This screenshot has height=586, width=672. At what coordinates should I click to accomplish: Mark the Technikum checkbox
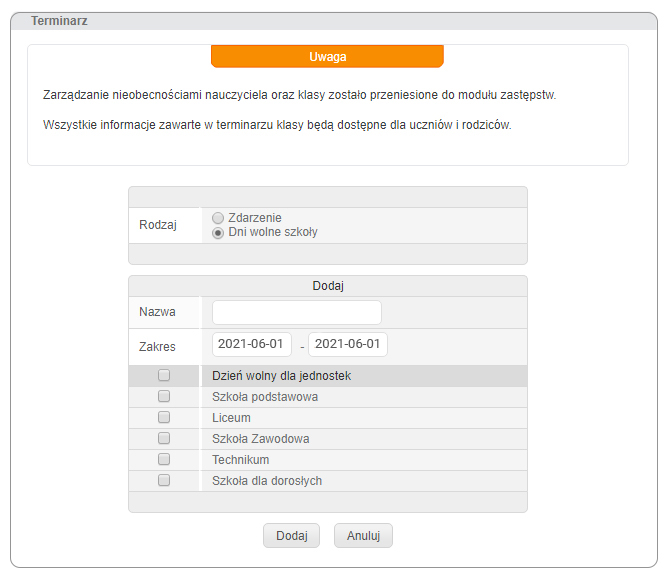click(x=164, y=460)
